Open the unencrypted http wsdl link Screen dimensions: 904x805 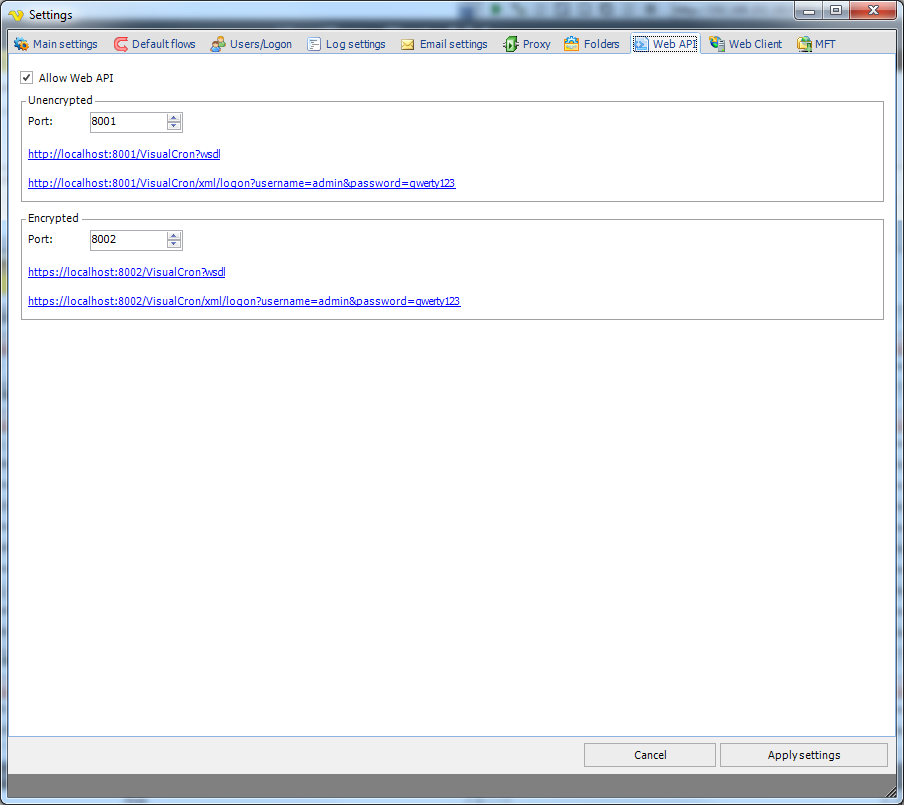124,154
